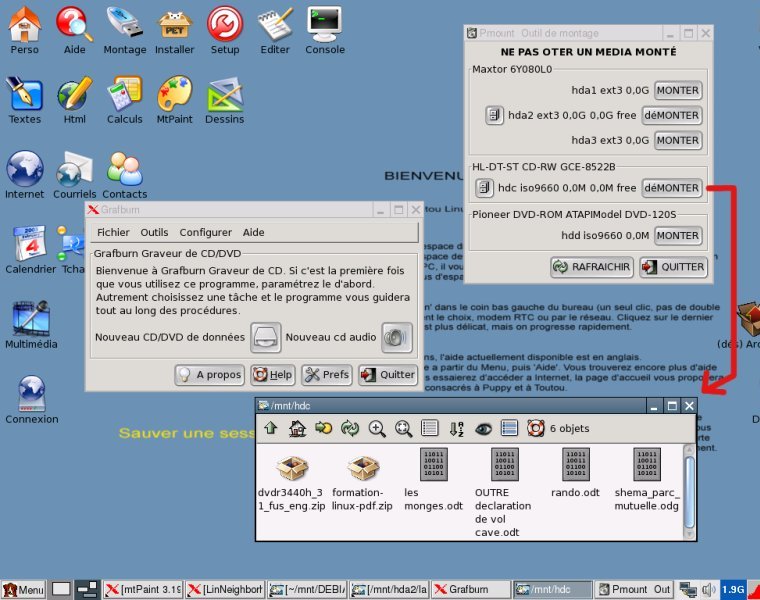Click Nouveau CD/DVD de données disc icon
Screen dimensions: 760x600
265,337
